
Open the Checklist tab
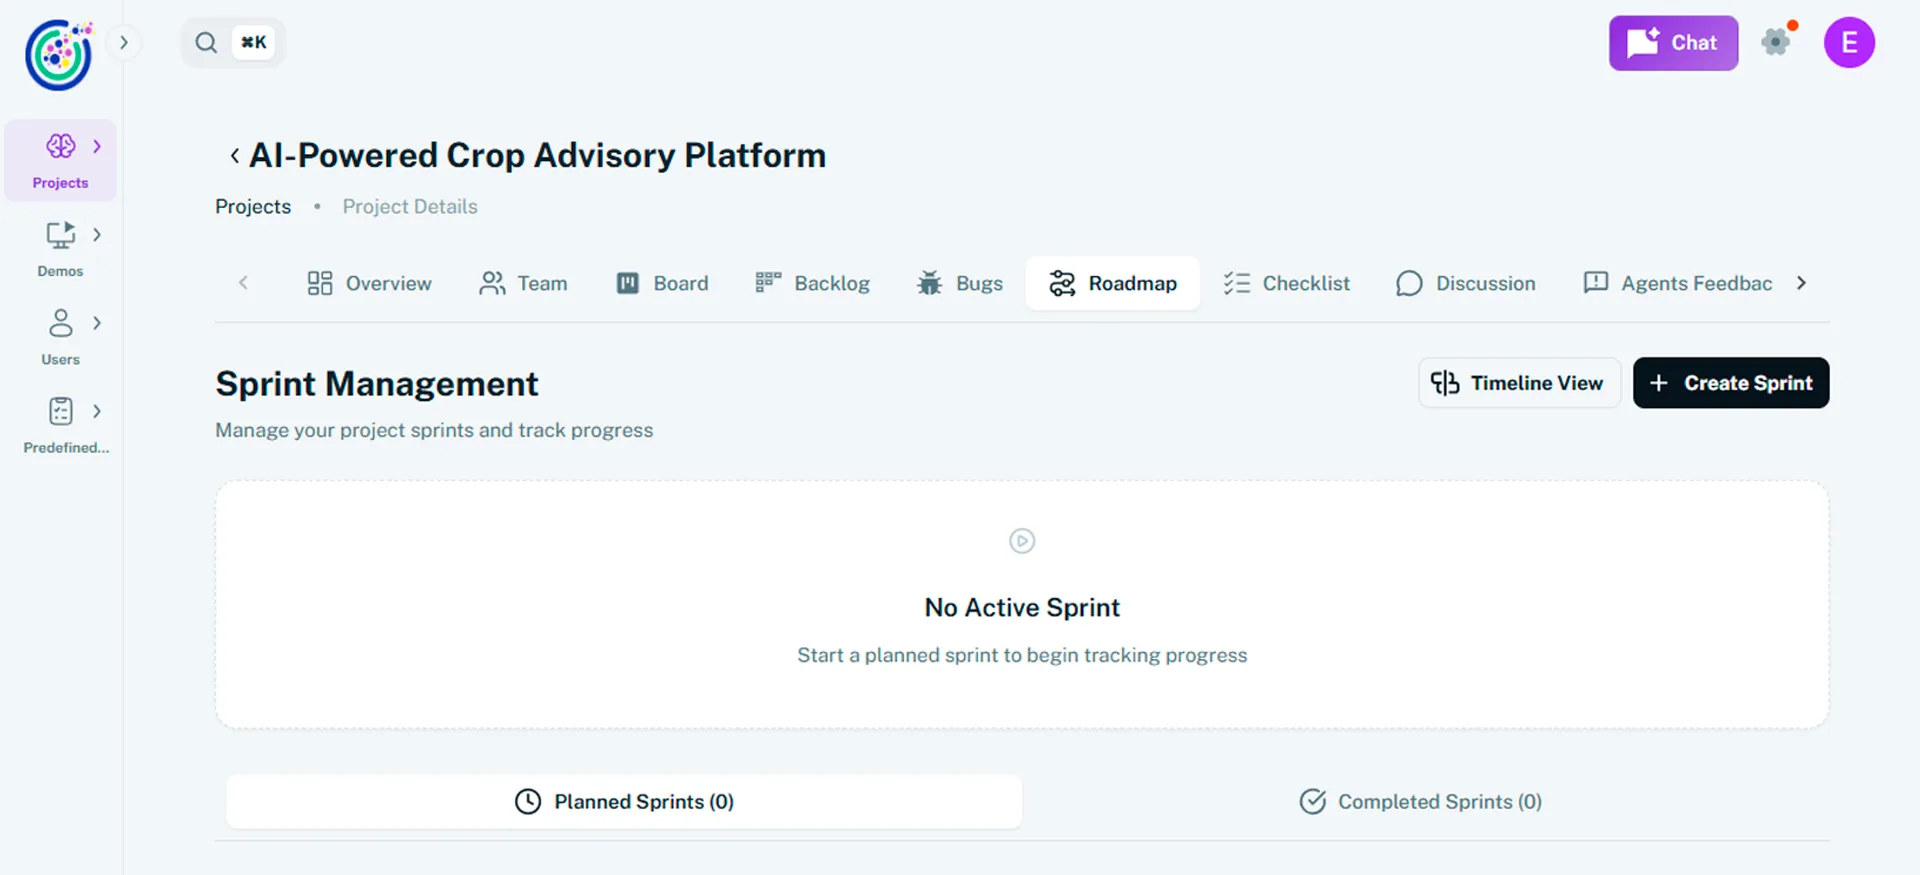point(1286,284)
